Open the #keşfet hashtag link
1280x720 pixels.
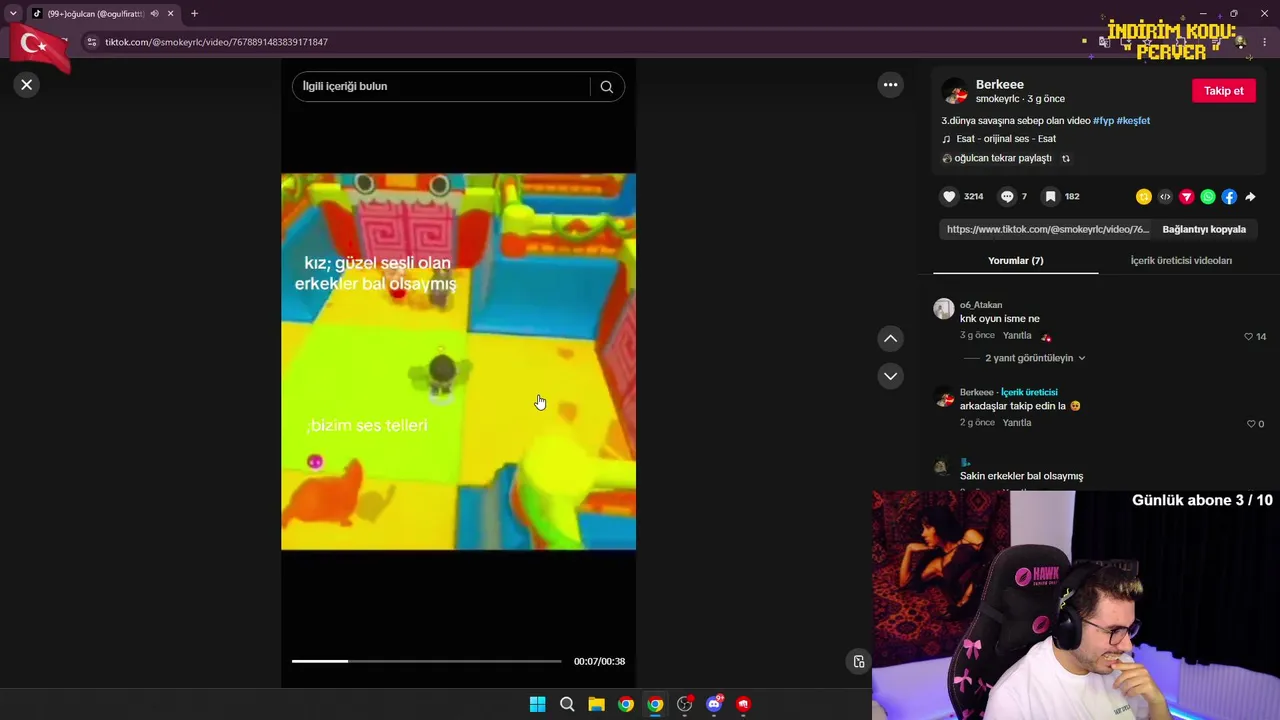click(1133, 121)
